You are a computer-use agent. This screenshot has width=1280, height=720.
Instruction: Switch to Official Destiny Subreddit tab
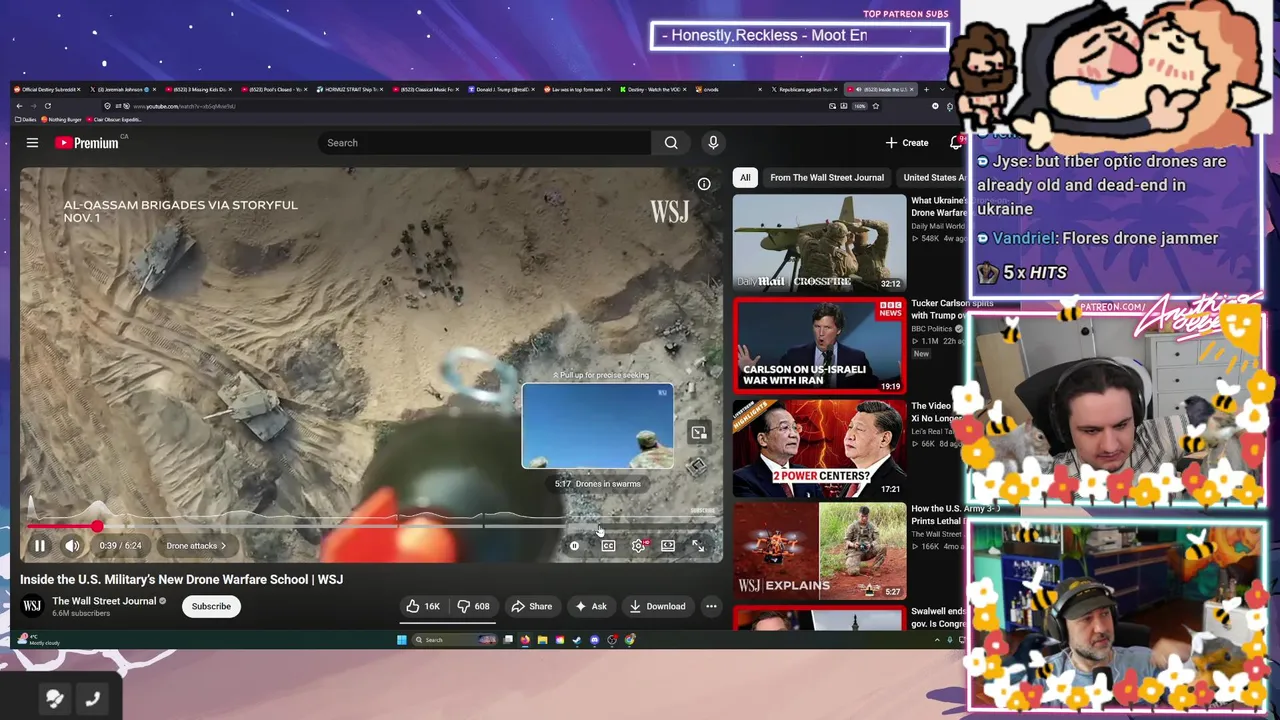click(x=49, y=90)
